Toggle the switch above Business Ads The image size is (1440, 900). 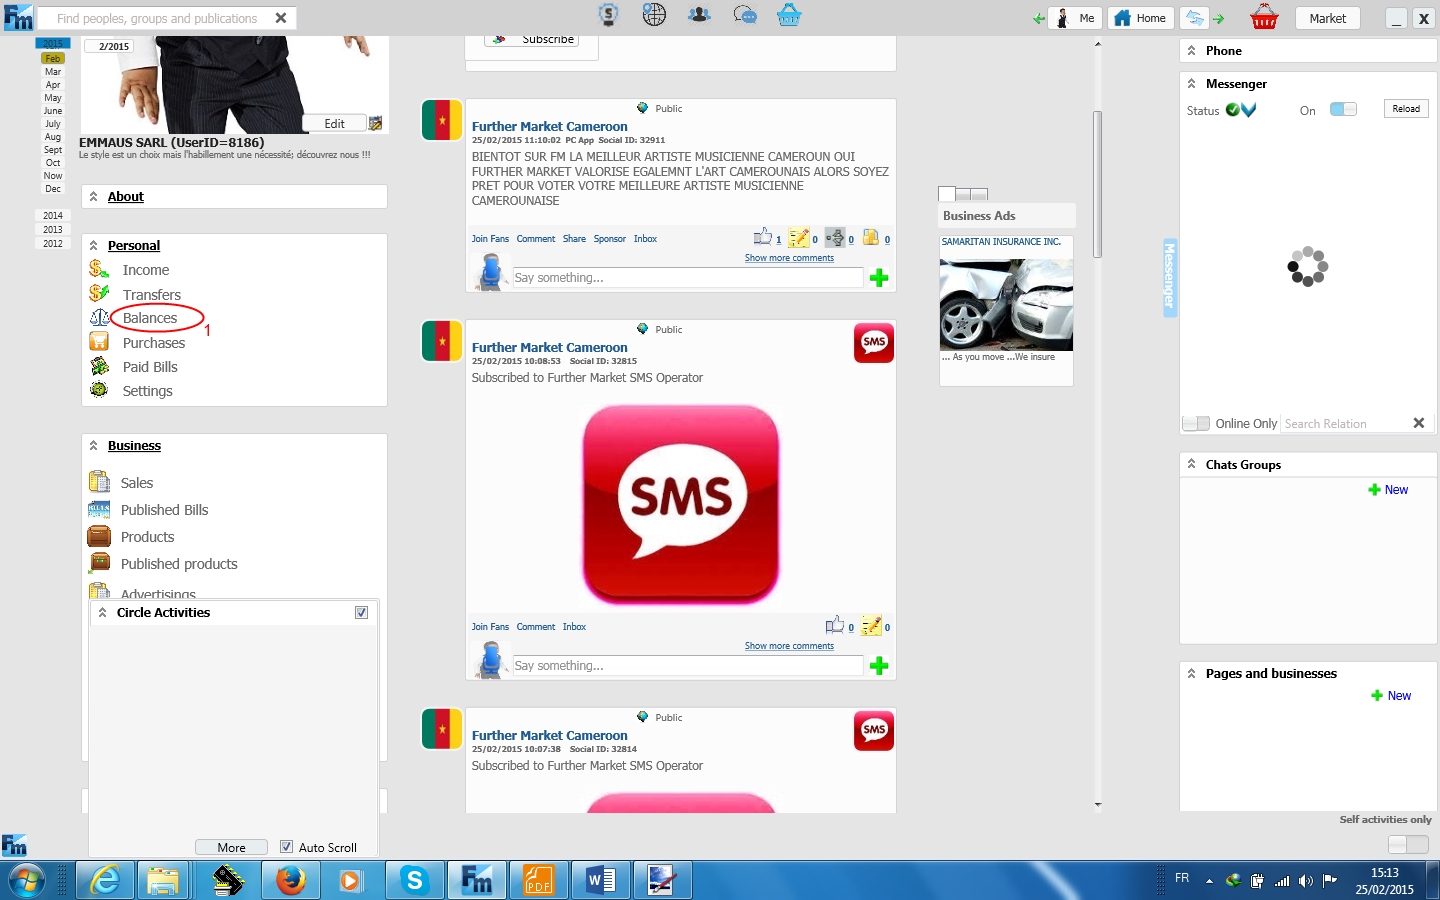tap(963, 194)
